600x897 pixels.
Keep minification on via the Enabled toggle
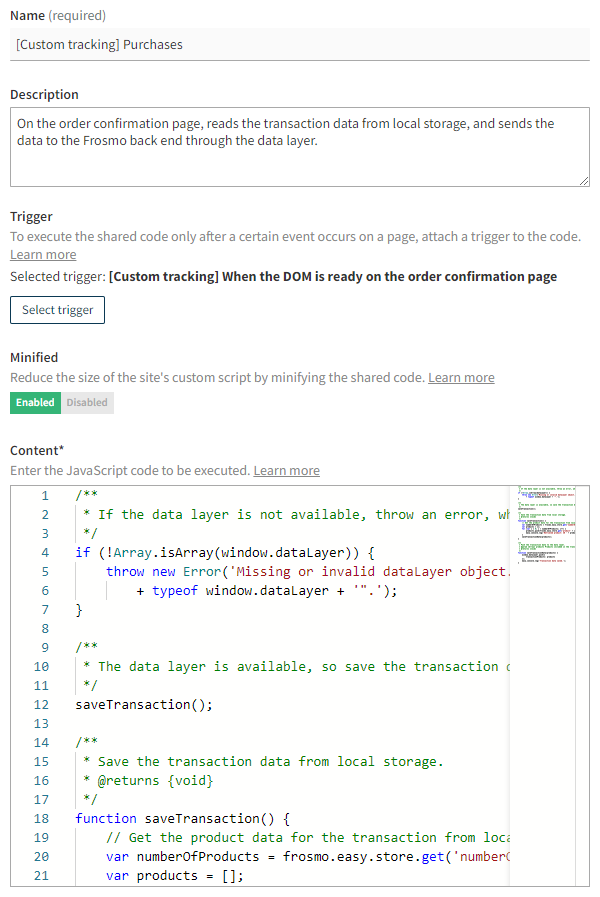click(x=34, y=402)
